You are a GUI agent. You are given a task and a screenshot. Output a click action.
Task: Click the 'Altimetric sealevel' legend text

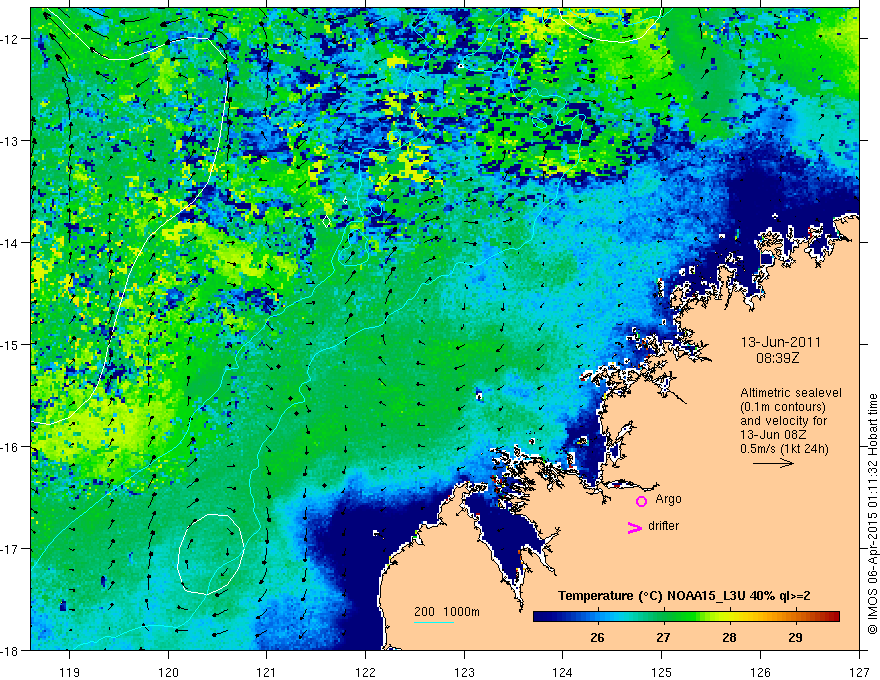(x=791, y=393)
